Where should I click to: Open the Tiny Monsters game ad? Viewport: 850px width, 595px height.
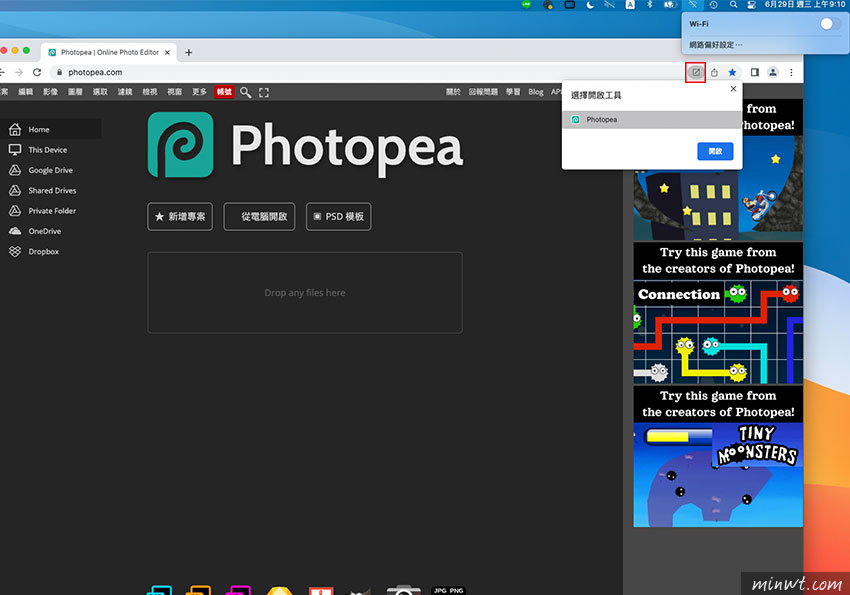[718, 456]
